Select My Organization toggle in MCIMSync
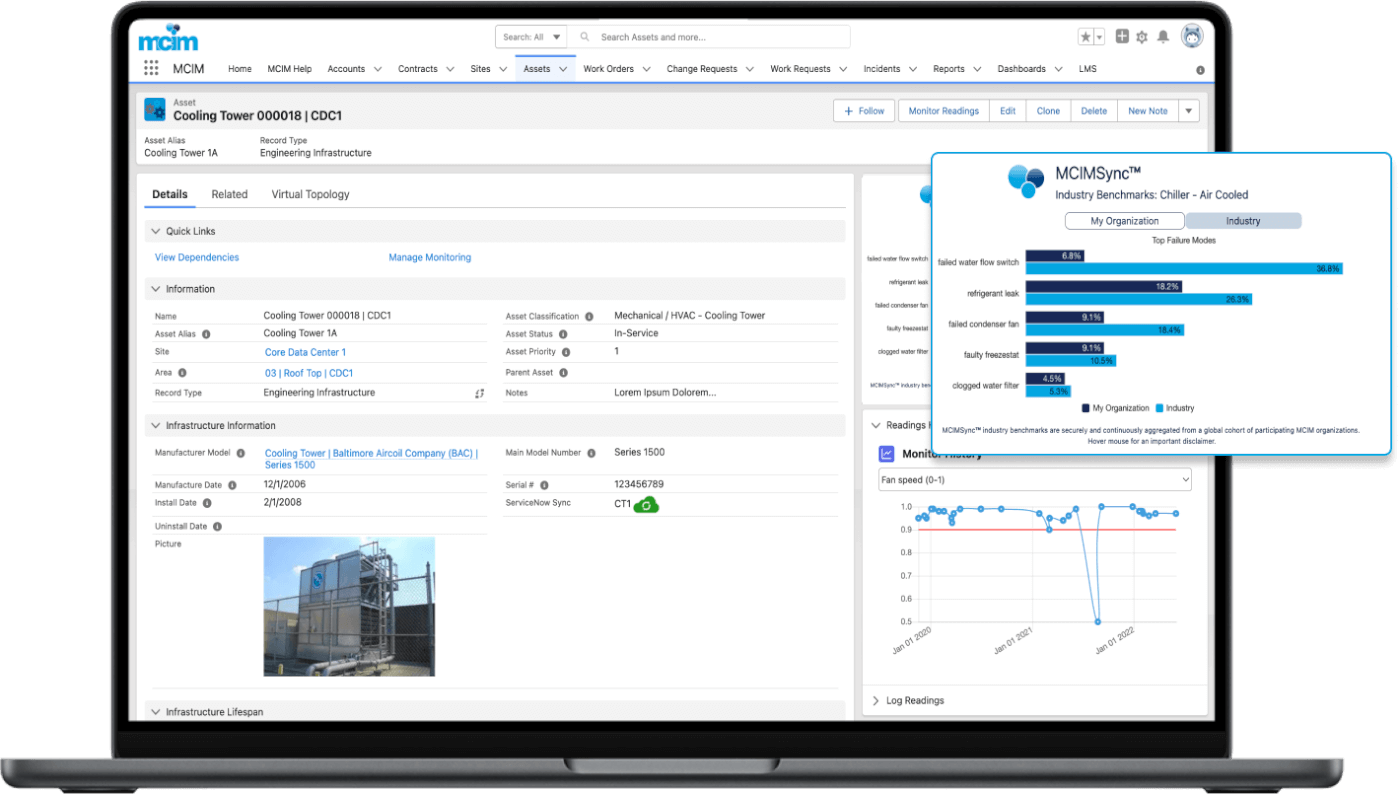The height and width of the screenshot is (794, 1400). [x=1124, y=221]
